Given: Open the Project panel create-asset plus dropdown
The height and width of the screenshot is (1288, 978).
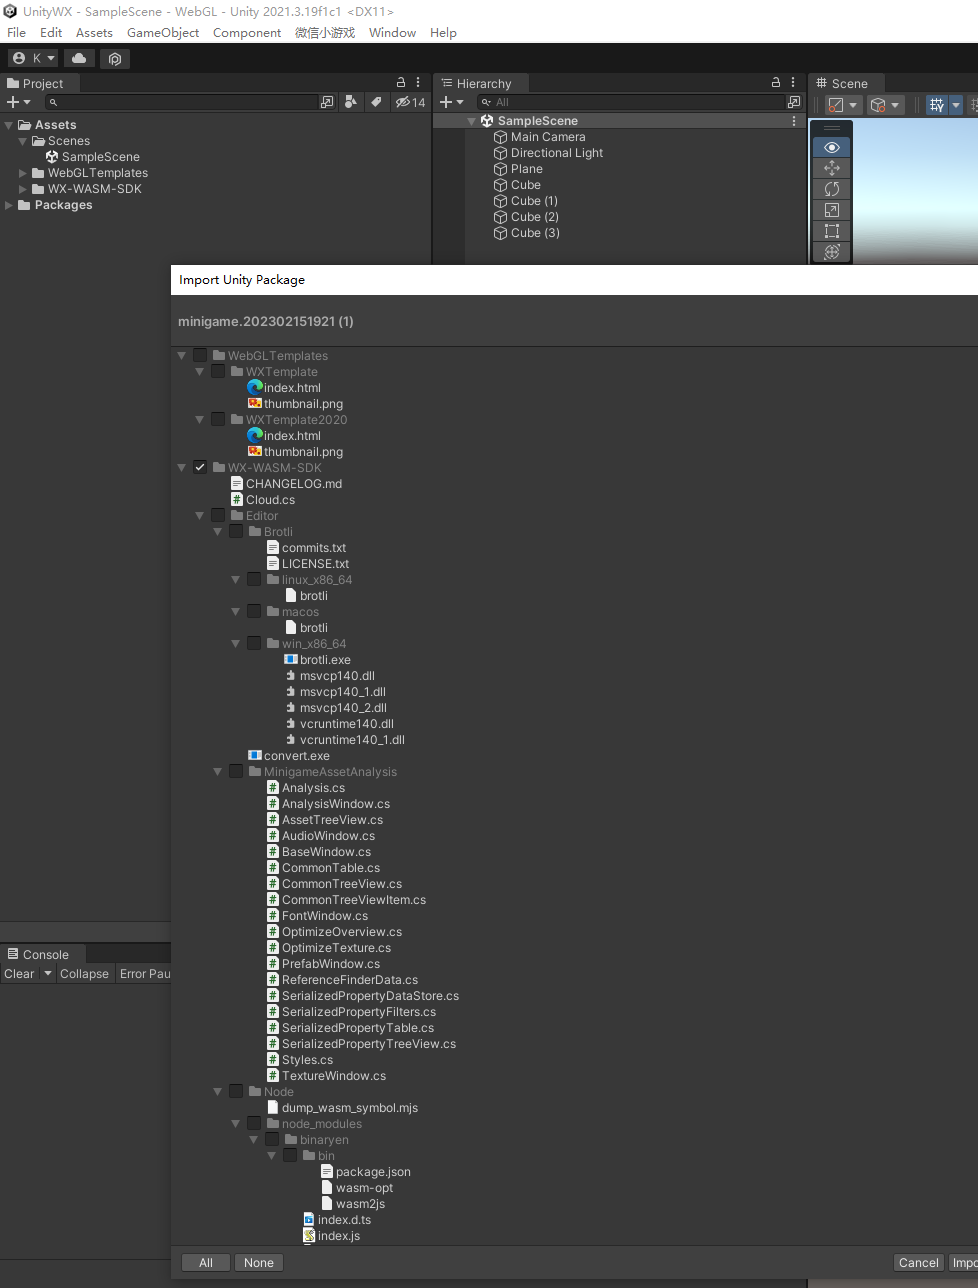Looking at the screenshot, I should (19, 102).
